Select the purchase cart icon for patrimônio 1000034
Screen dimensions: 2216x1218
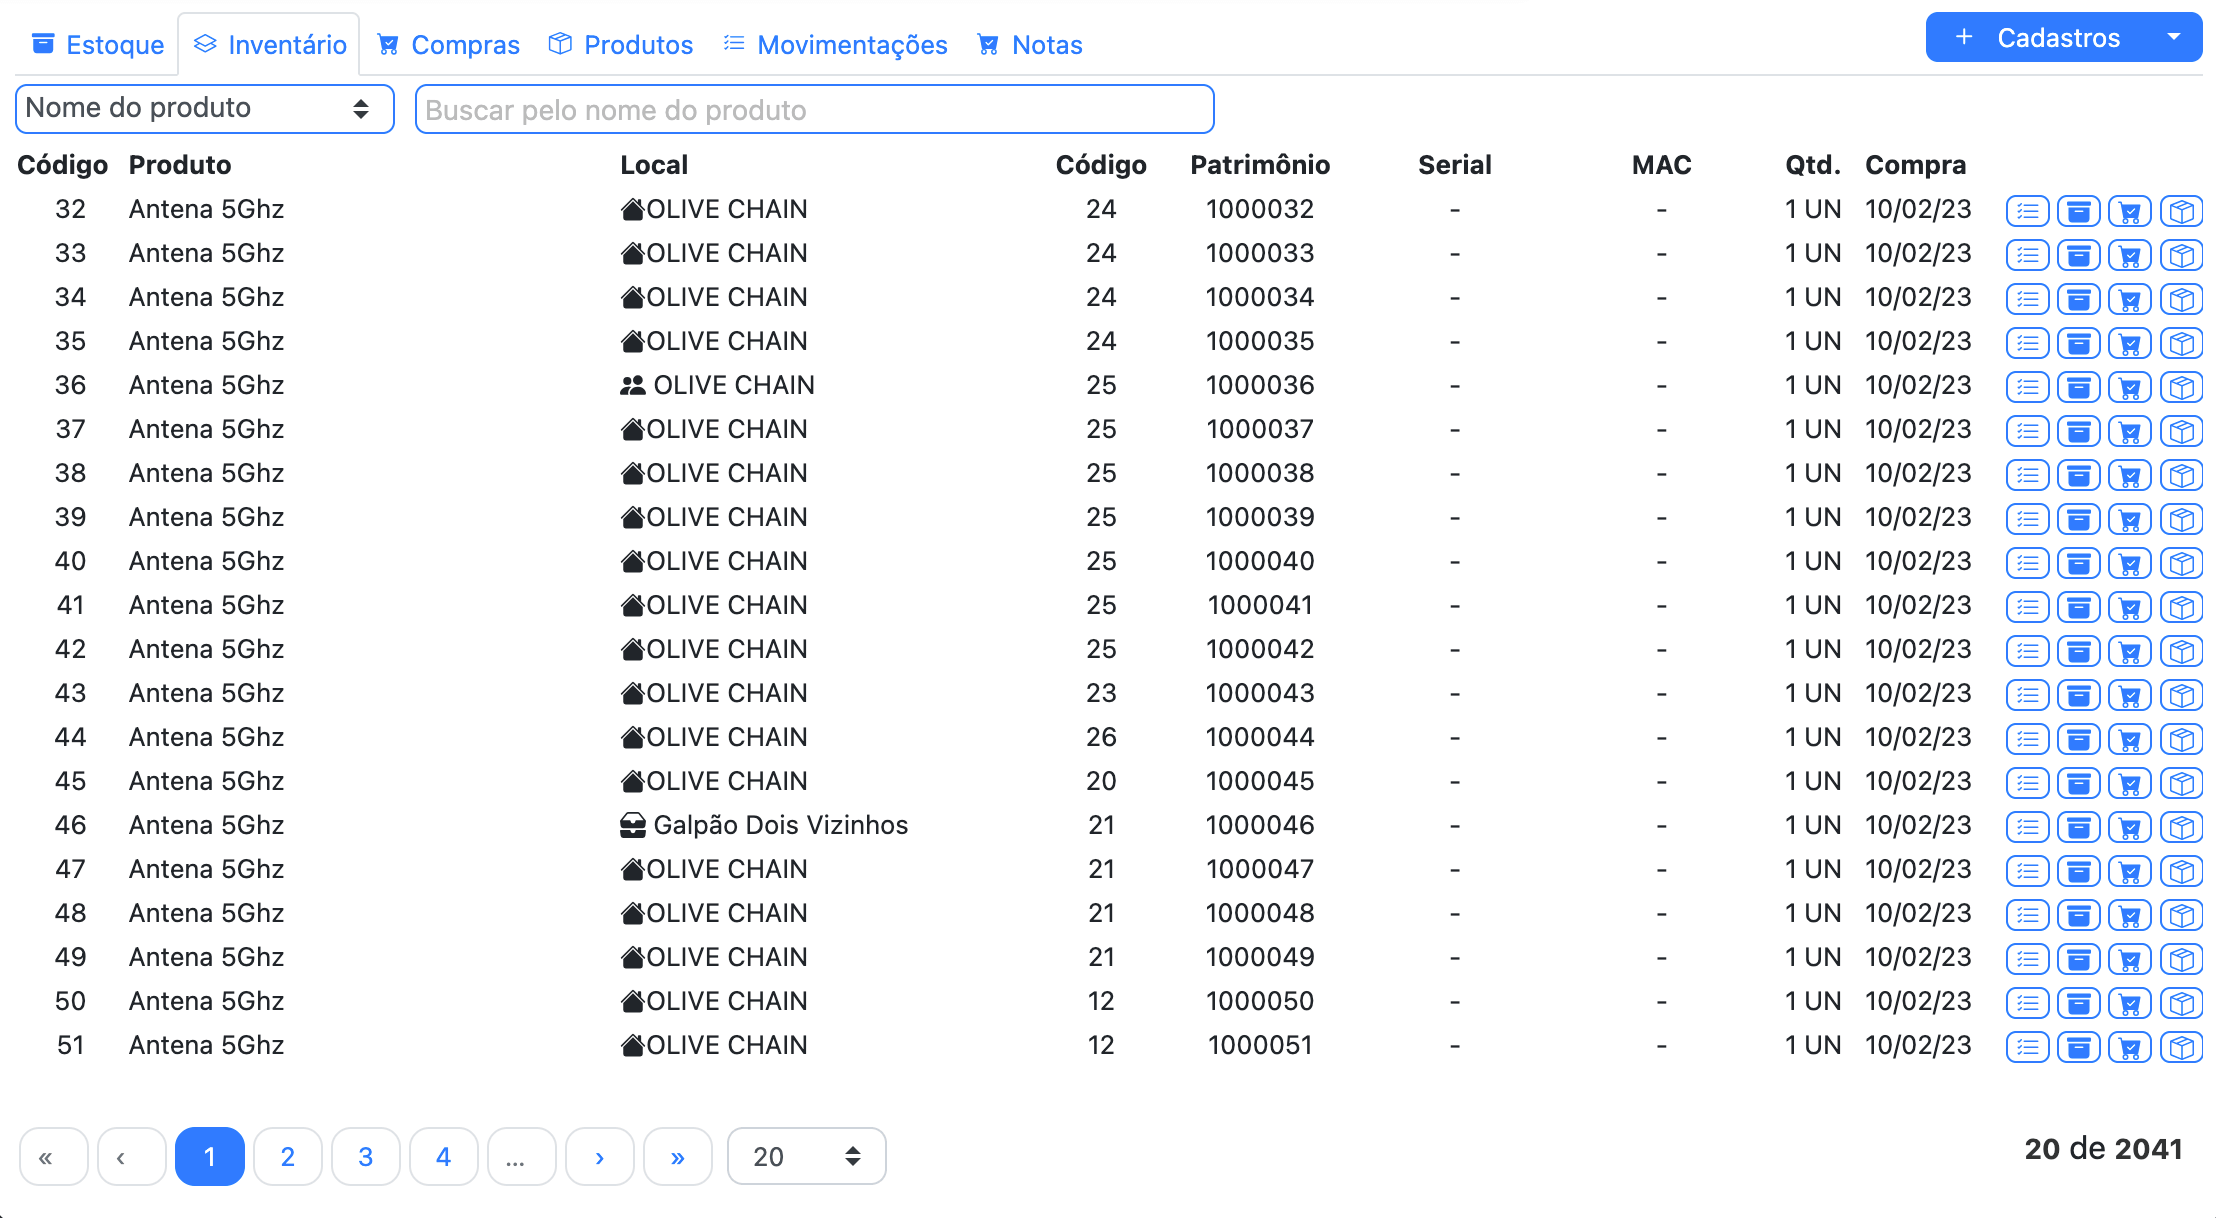(x=2131, y=299)
